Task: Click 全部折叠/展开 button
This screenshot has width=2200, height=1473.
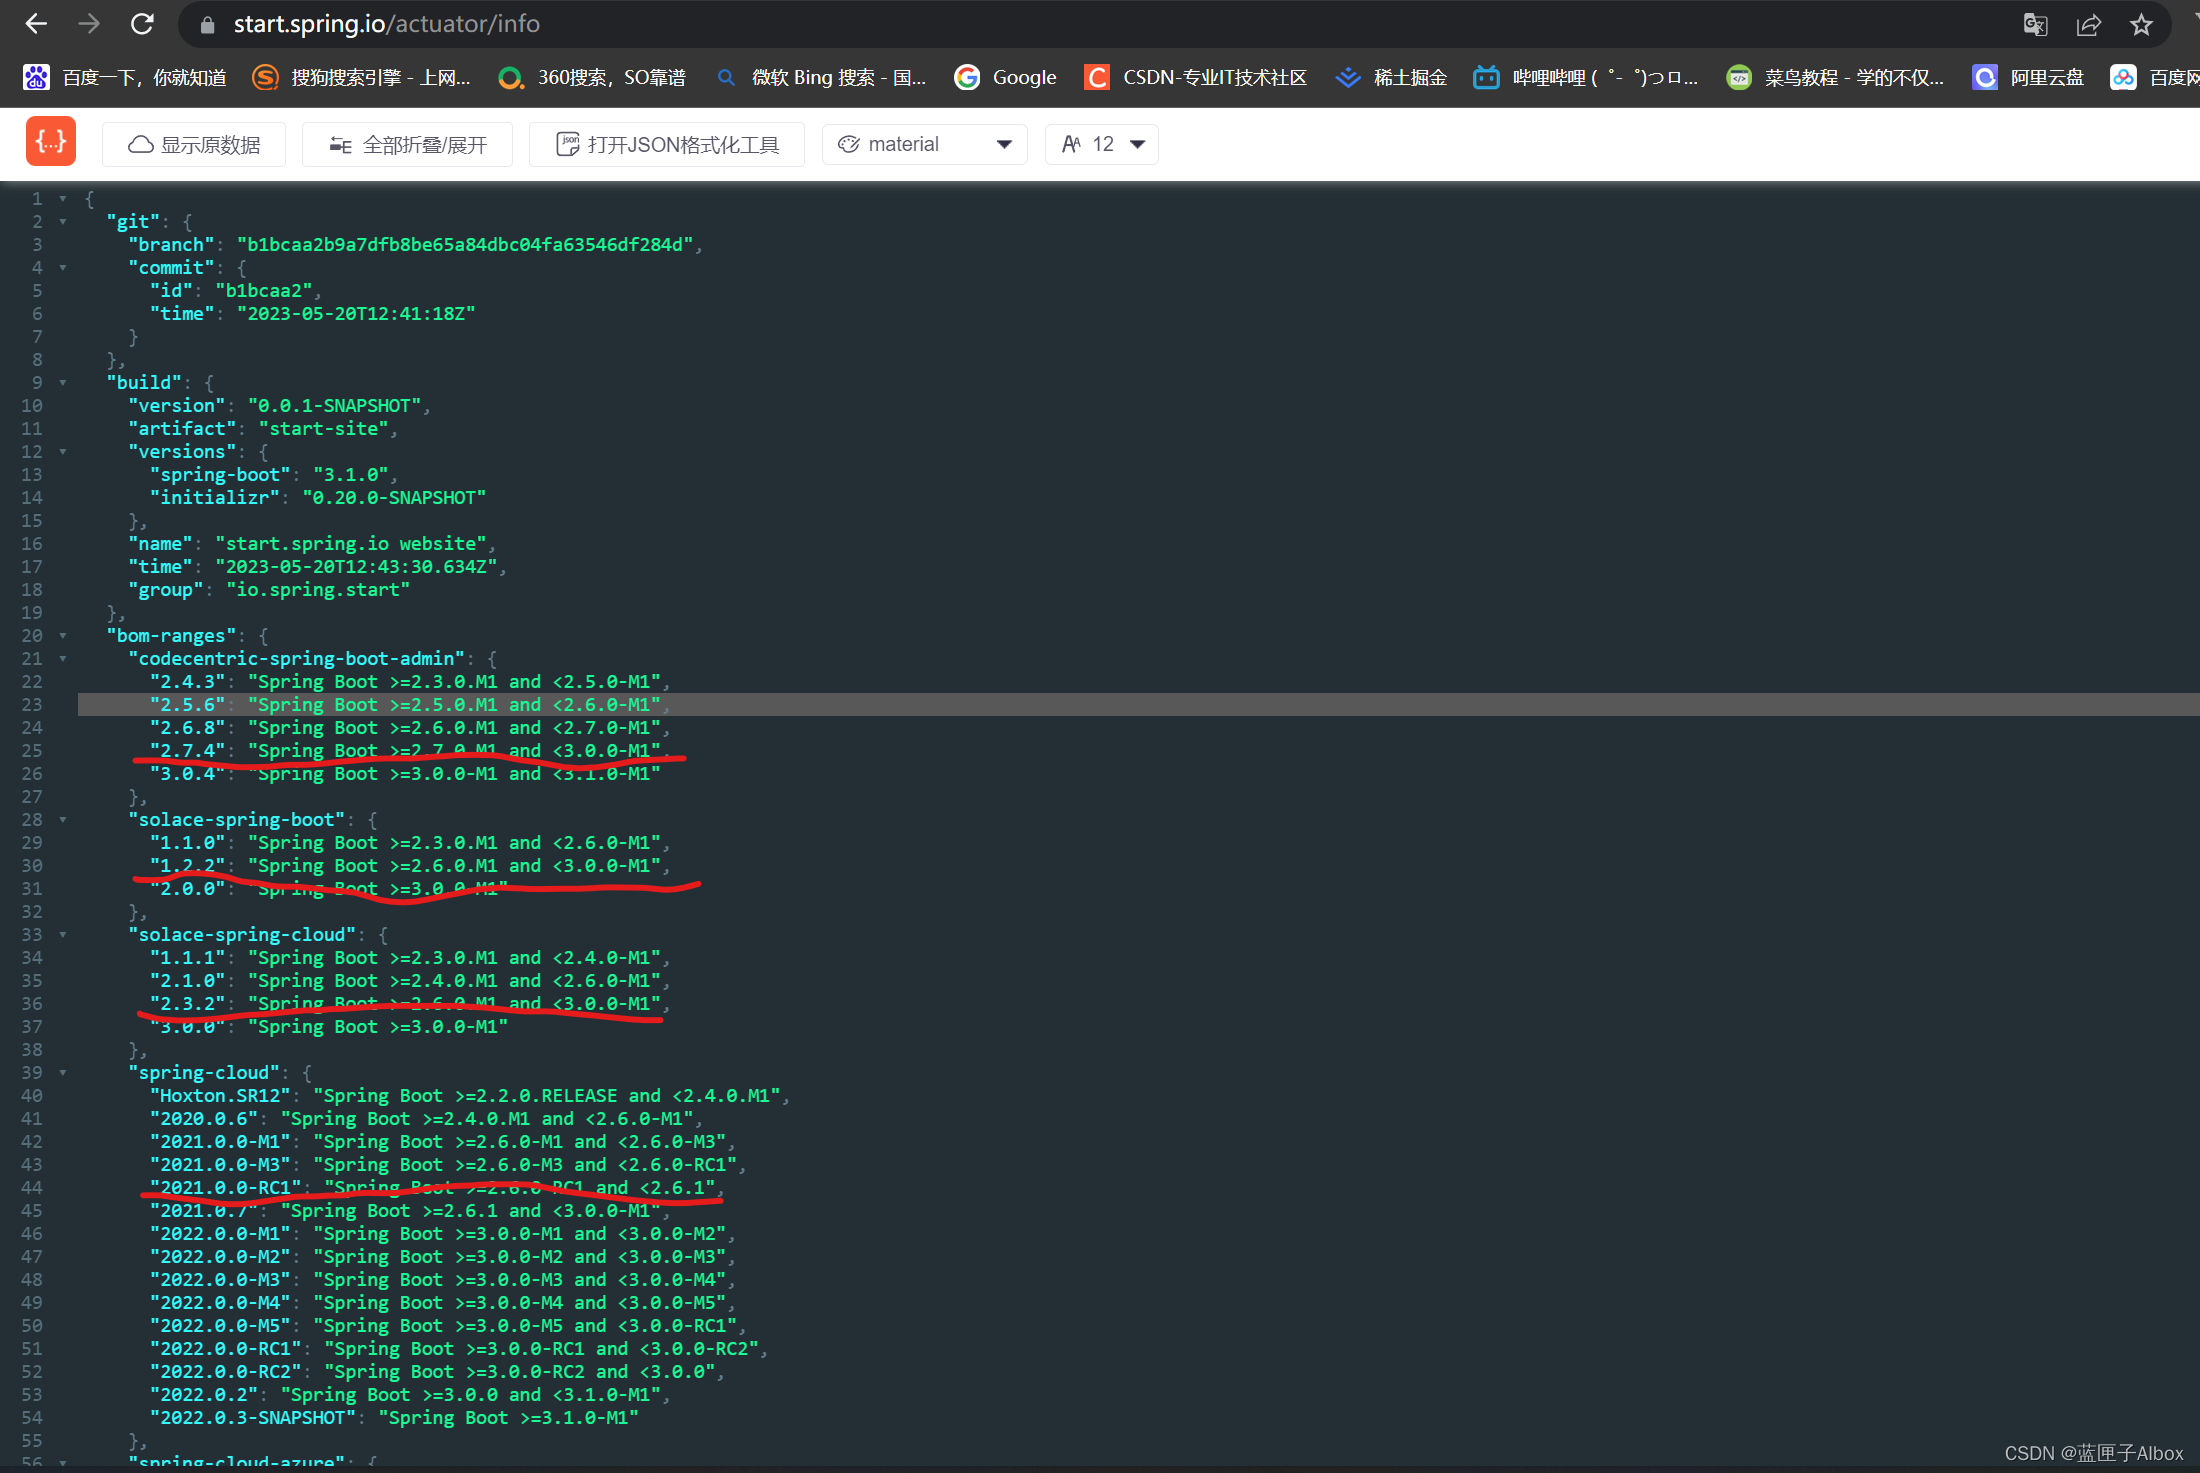Action: [408, 145]
